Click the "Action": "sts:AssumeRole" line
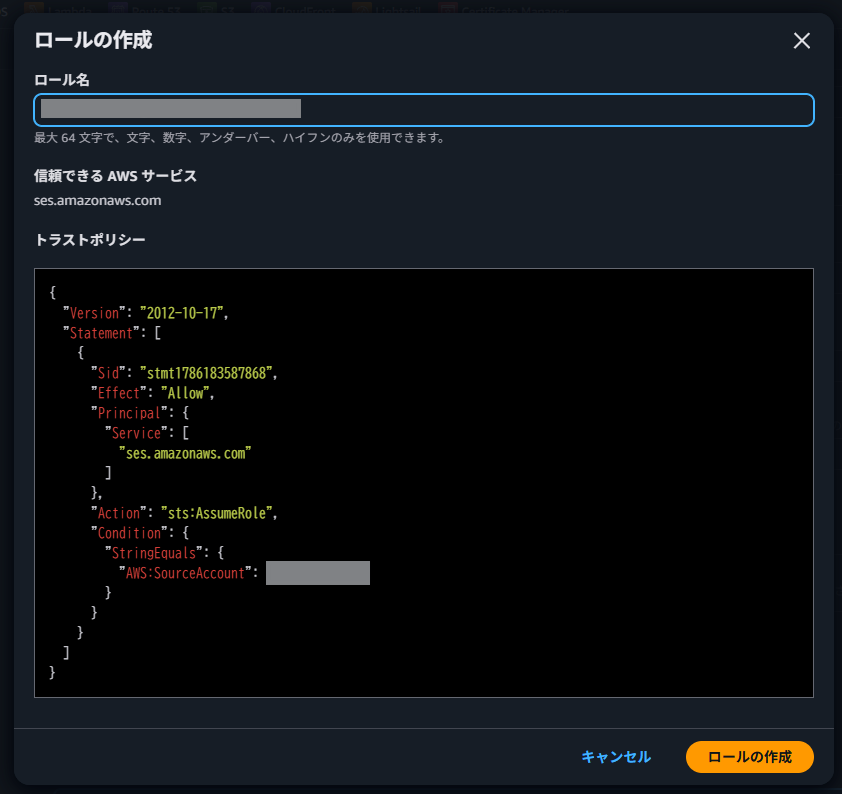The width and height of the screenshot is (842, 794). (184, 513)
